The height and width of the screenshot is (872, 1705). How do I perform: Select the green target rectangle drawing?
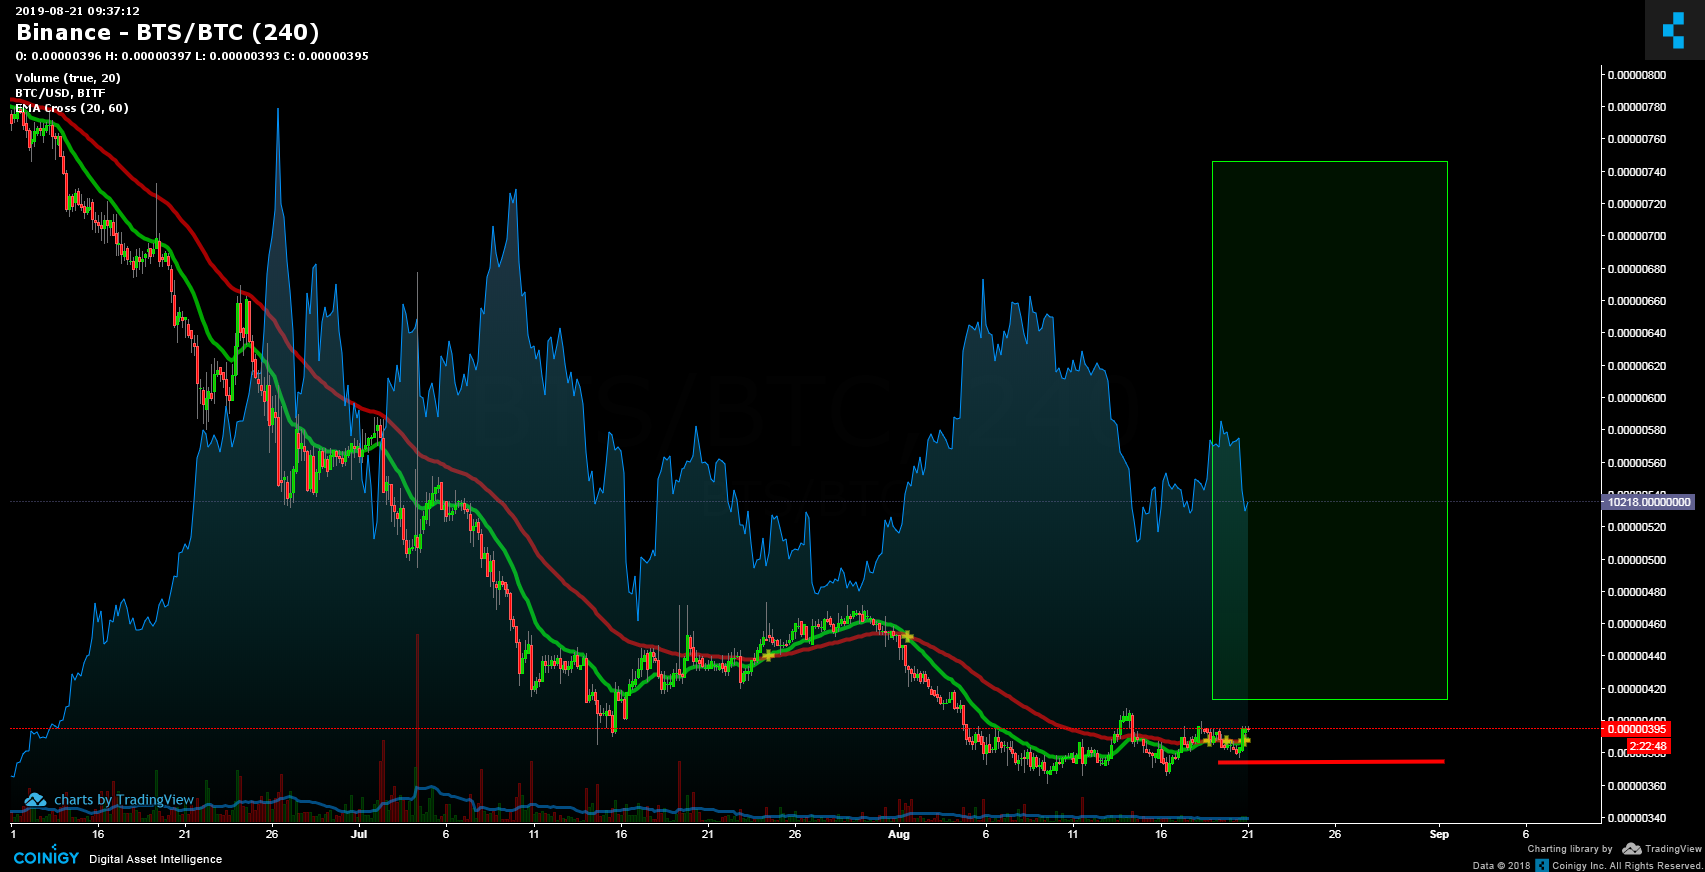pyautogui.click(x=1329, y=430)
